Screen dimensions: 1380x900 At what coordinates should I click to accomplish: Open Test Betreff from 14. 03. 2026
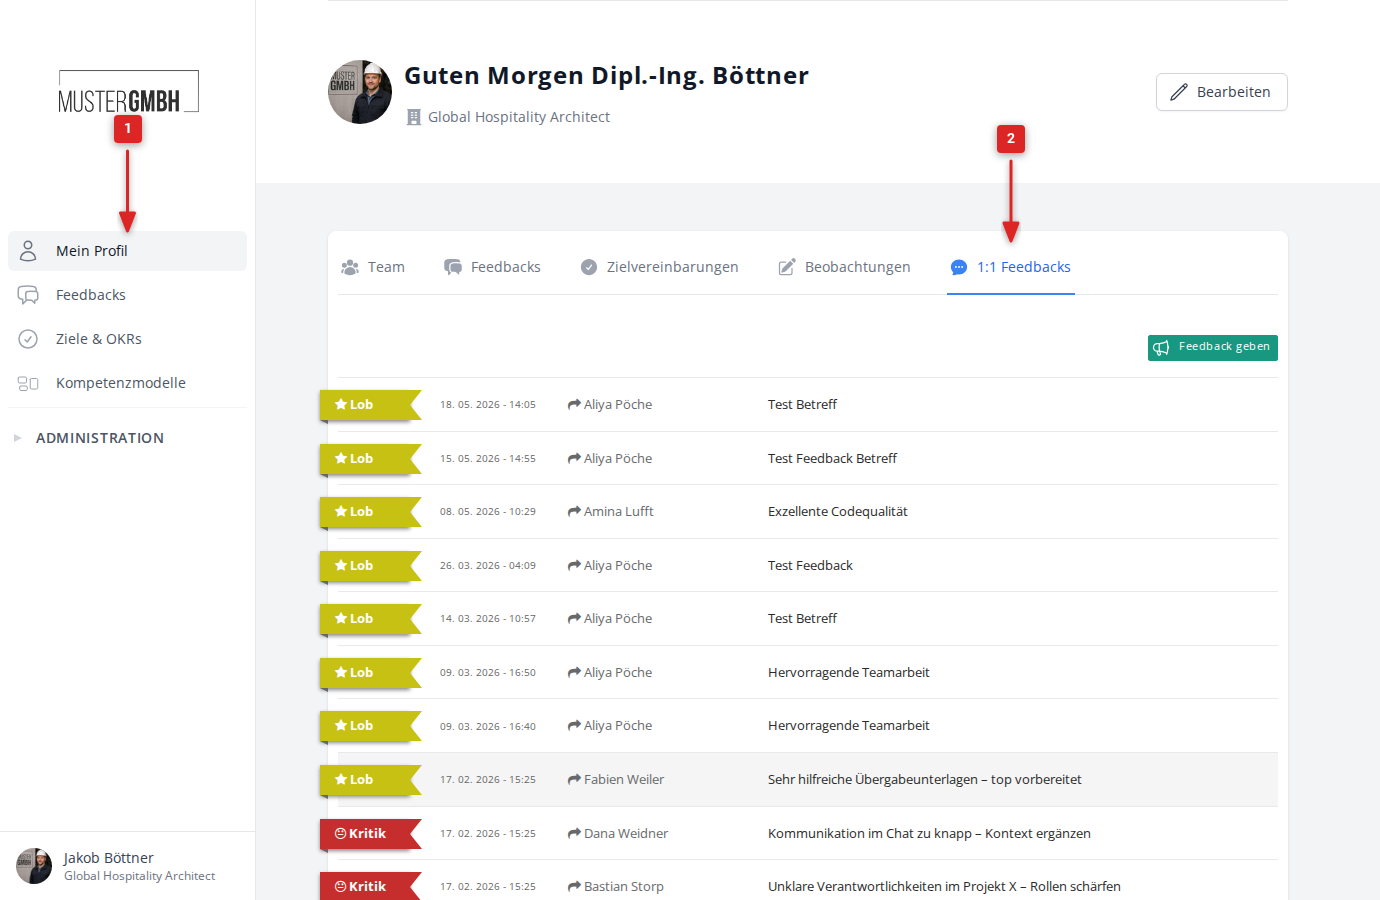[x=802, y=618]
